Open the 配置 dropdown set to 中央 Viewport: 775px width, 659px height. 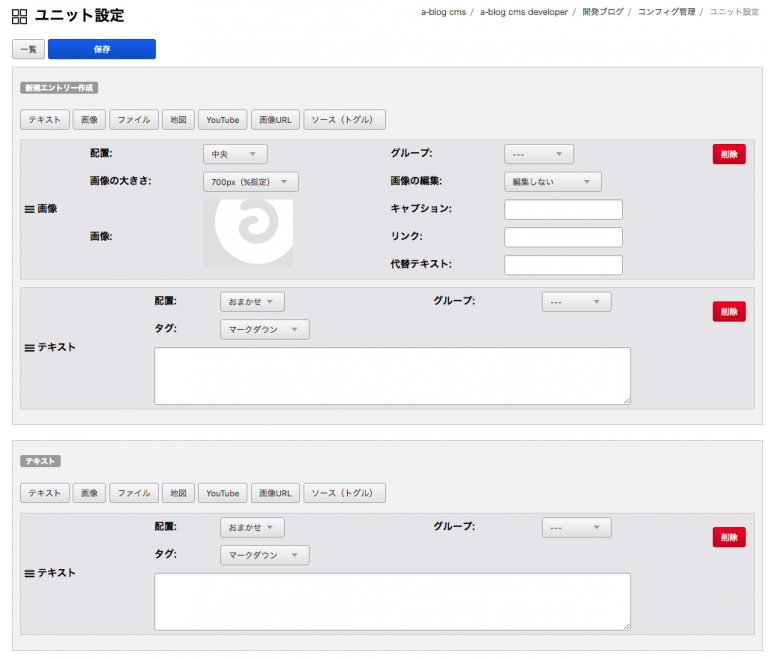pos(235,154)
